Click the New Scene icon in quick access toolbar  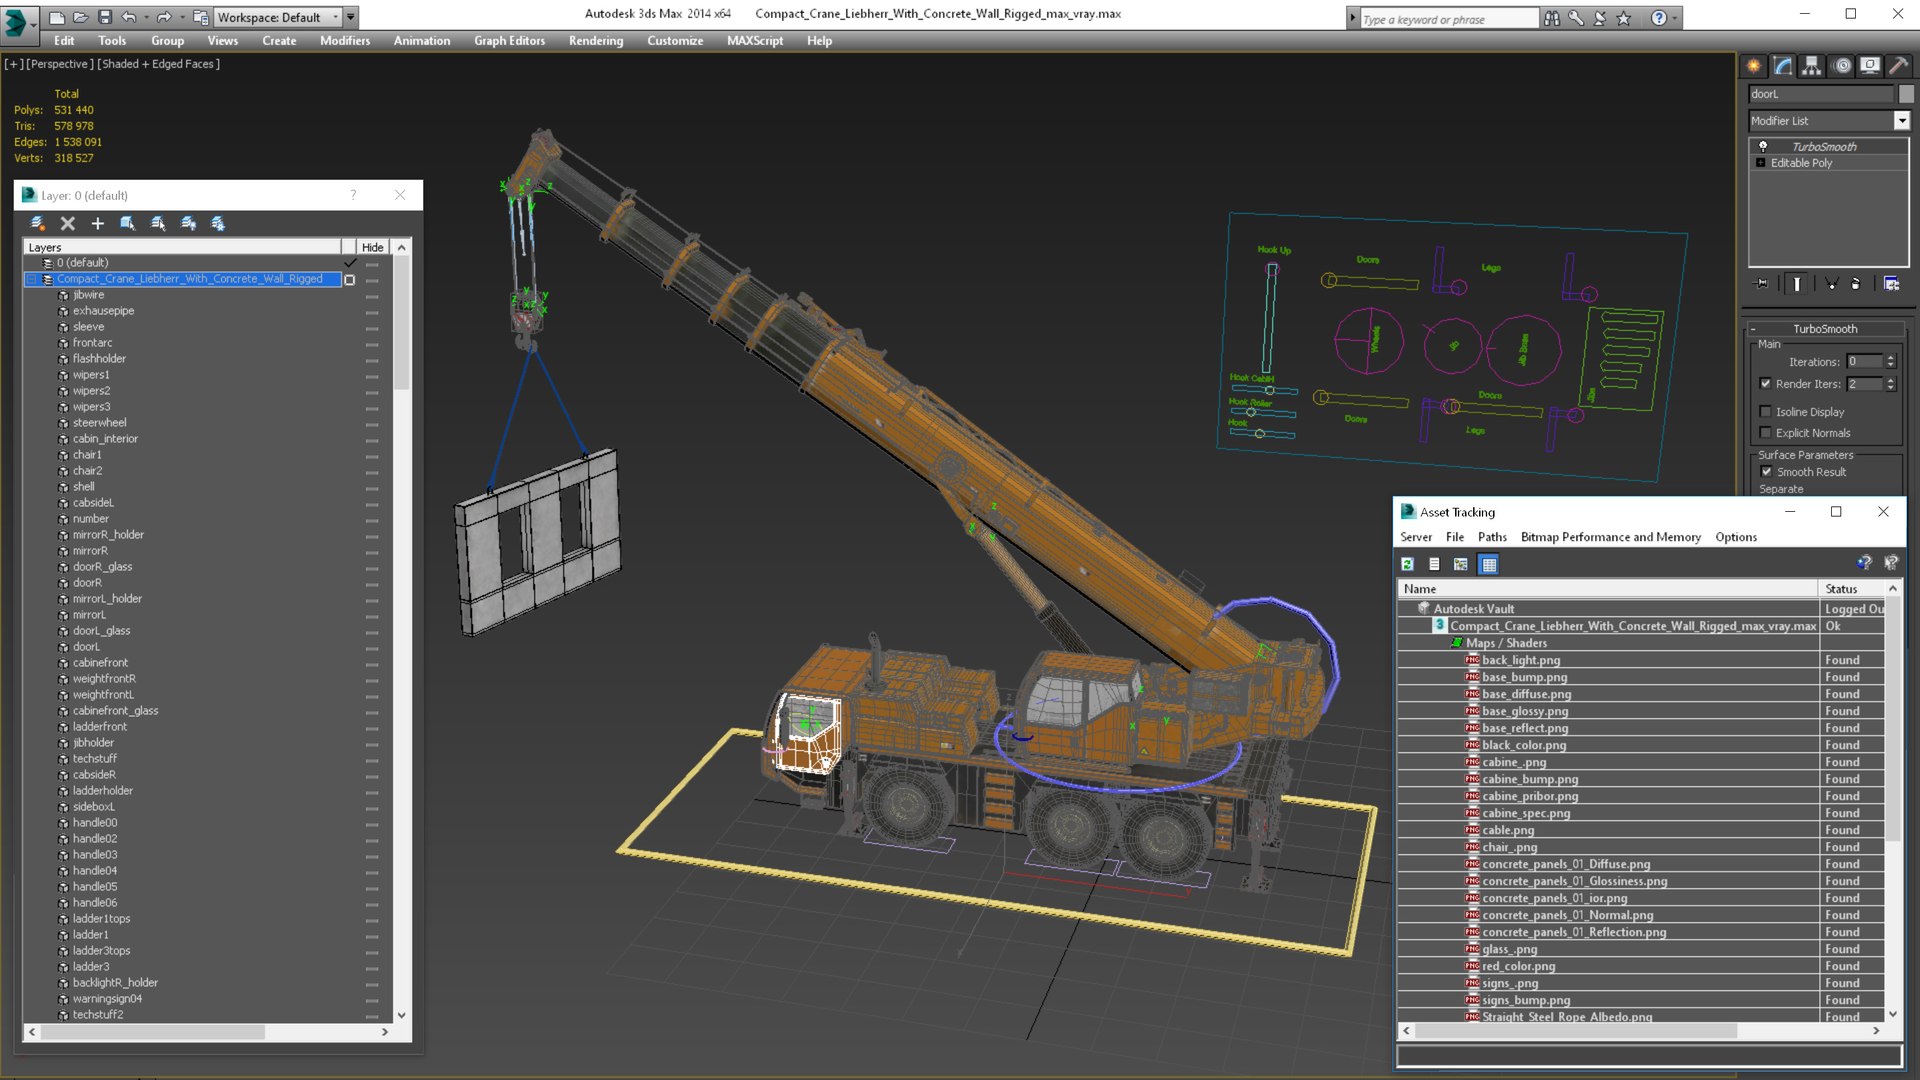[57, 17]
